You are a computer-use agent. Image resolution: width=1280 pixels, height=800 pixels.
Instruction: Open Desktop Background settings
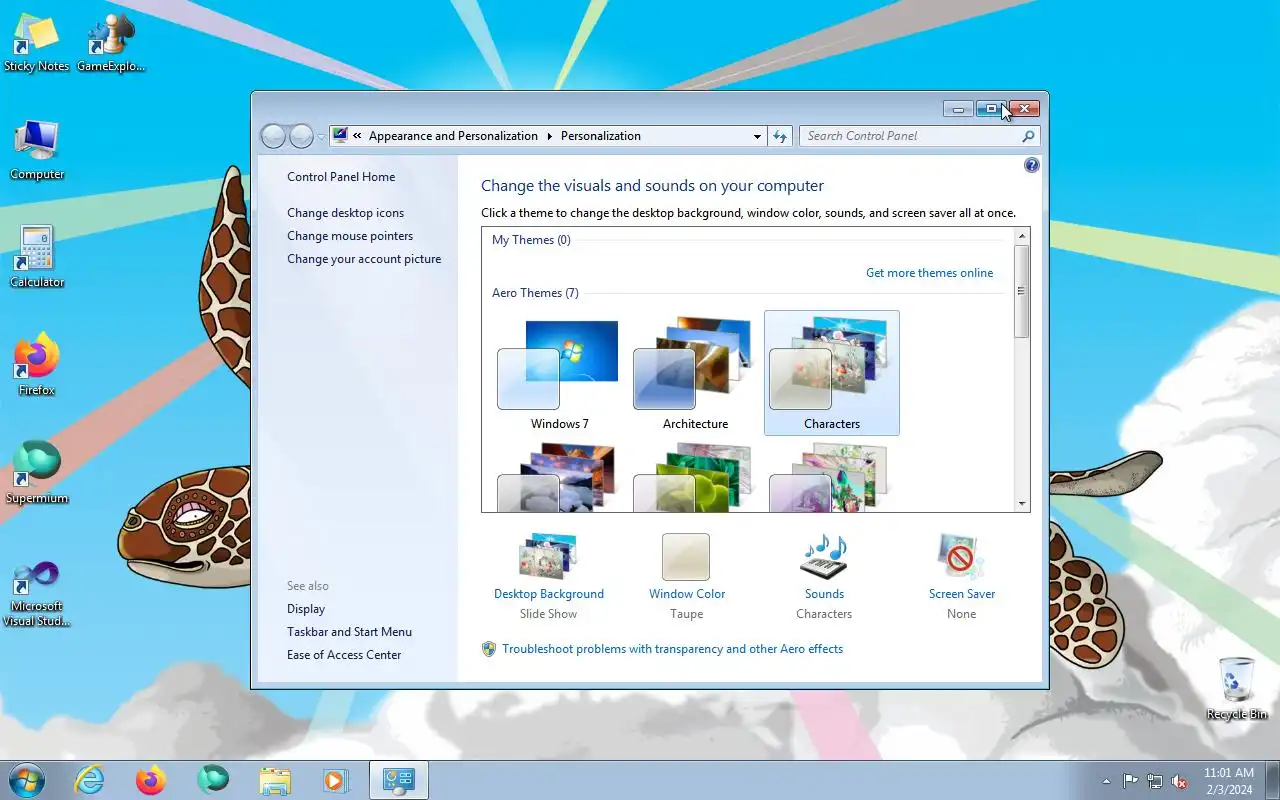549,576
